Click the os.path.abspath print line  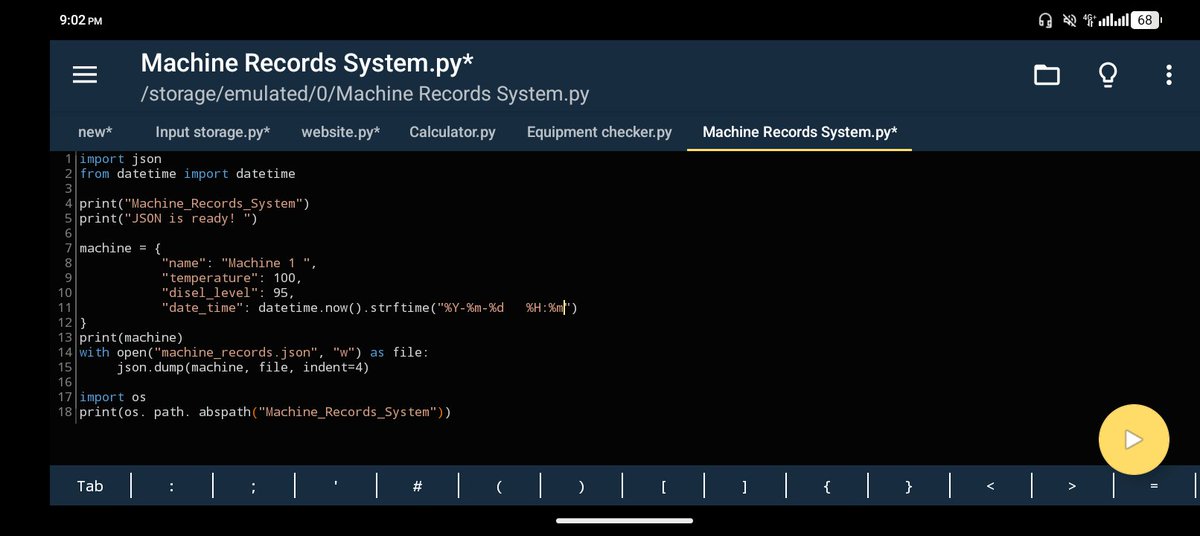click(x=265, y=412)
